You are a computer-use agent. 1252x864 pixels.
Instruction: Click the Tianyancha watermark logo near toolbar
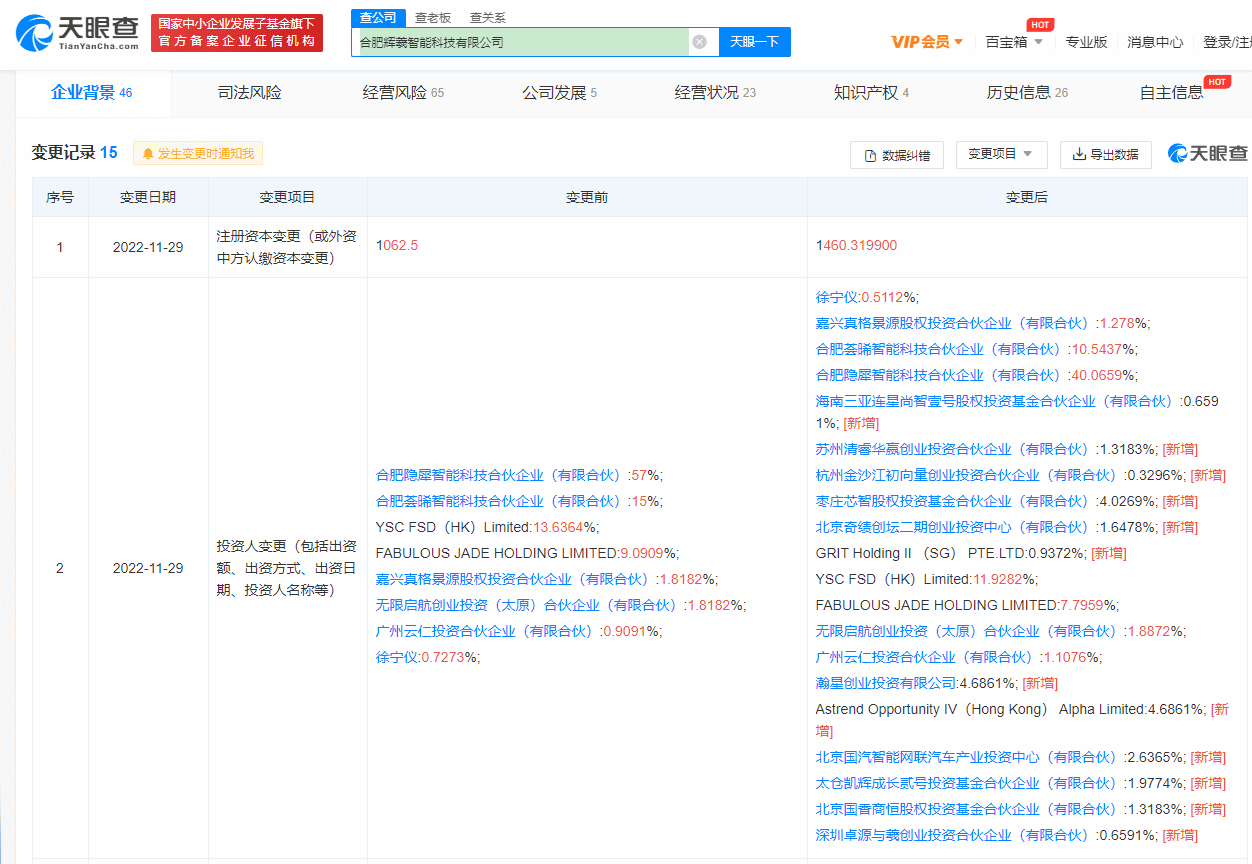1205,153
